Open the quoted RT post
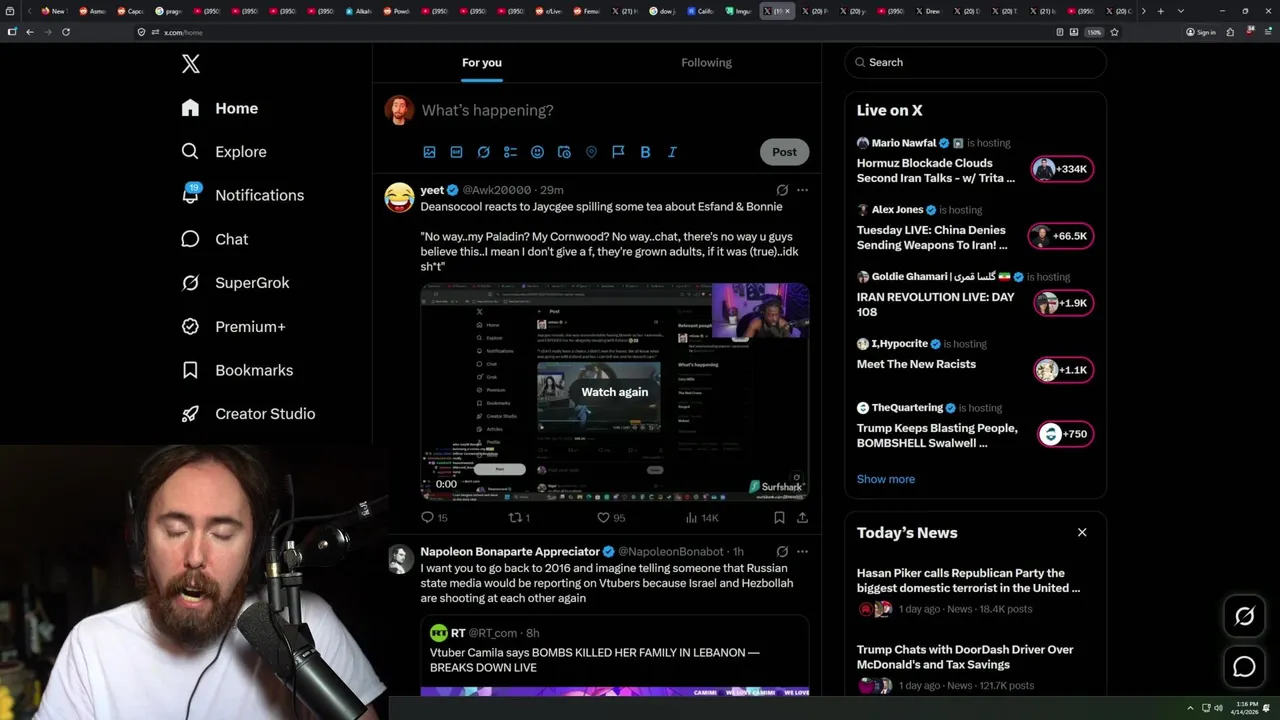This screenshot has height=720, width=1280. 615,655
